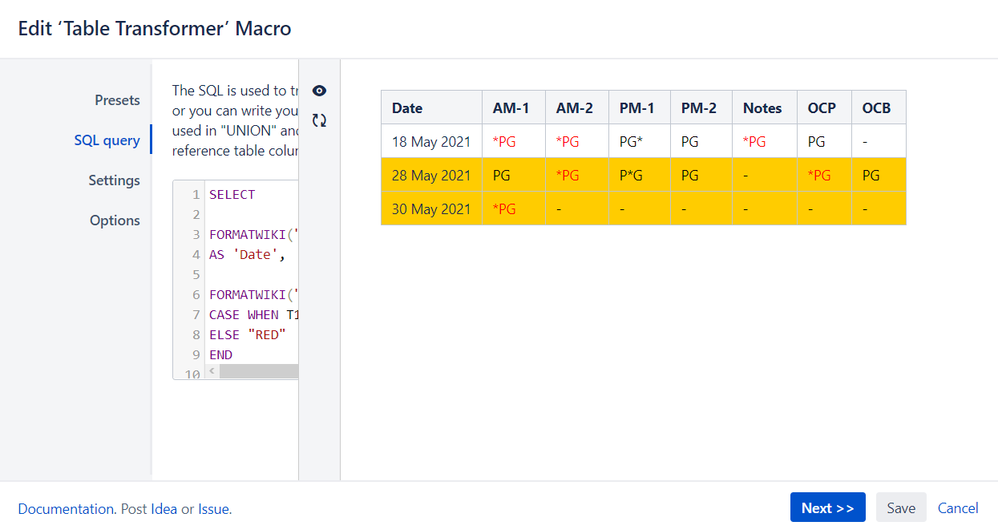Click inside the SQL code editor
The image size is (998, 530).
click(252, 274)
